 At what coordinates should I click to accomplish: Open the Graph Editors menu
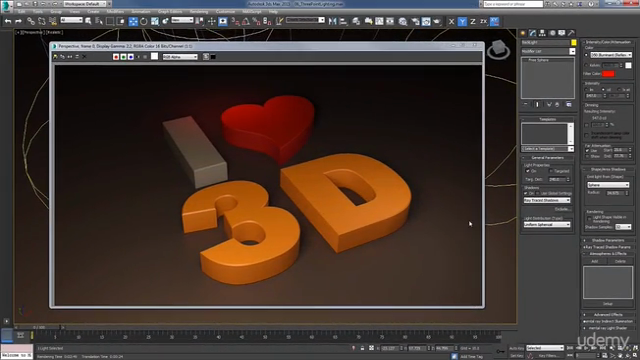(x=170, y=11)
